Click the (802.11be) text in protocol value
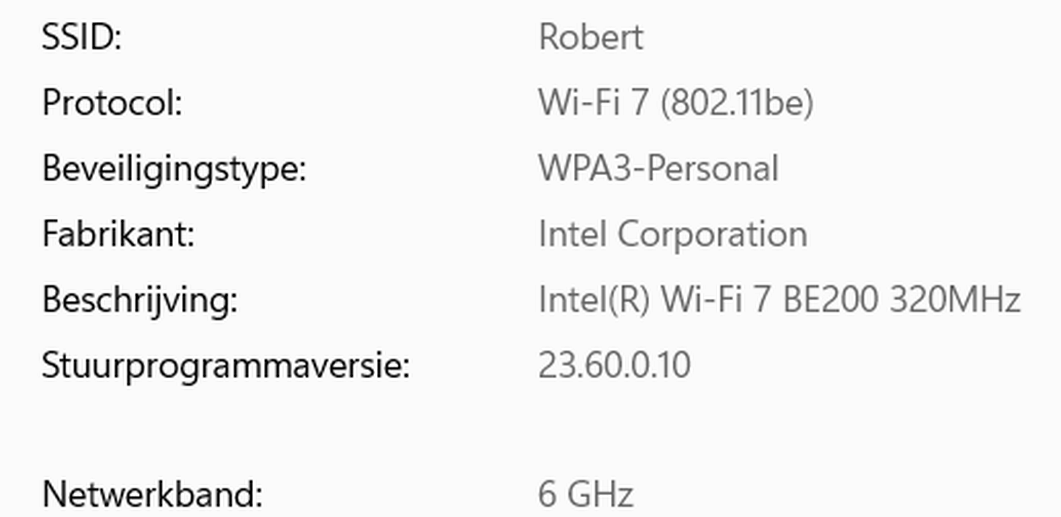This screenshot has width=1061, height=517. tap(737, 104)
